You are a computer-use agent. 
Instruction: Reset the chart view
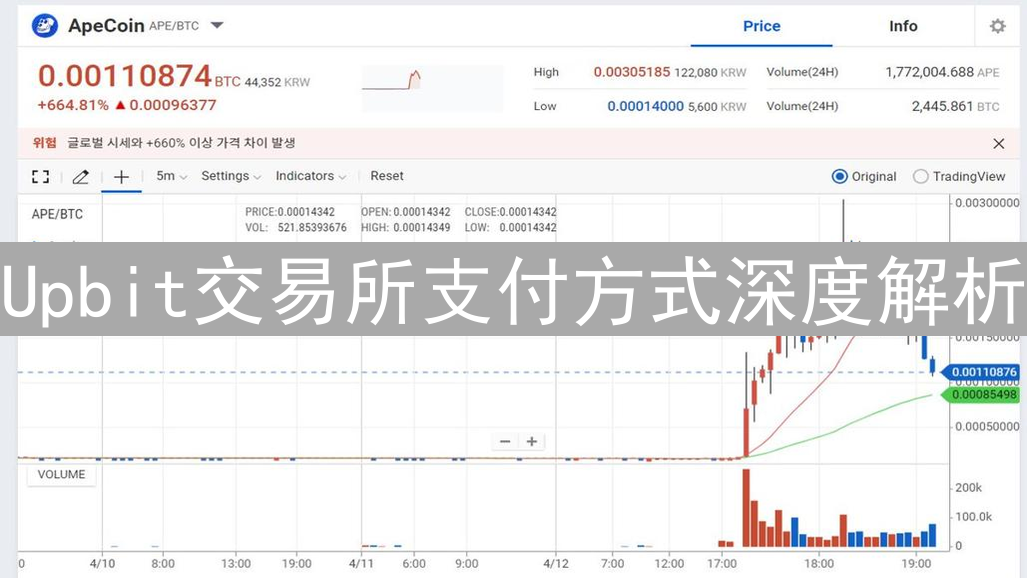pyautogui.click(x=386, y=176)
